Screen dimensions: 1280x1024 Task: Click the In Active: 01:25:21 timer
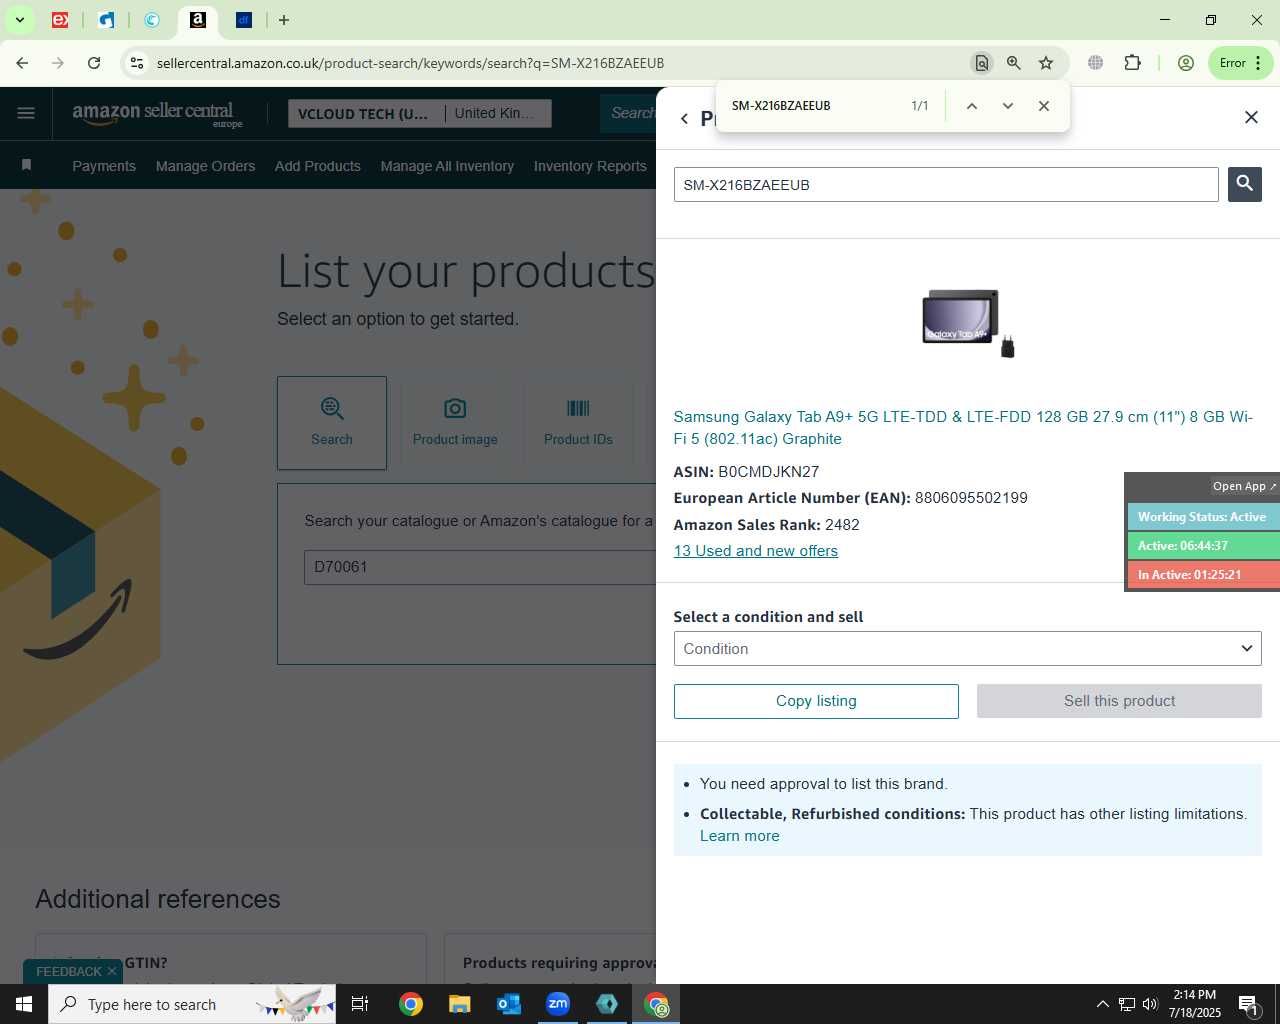1204,575
